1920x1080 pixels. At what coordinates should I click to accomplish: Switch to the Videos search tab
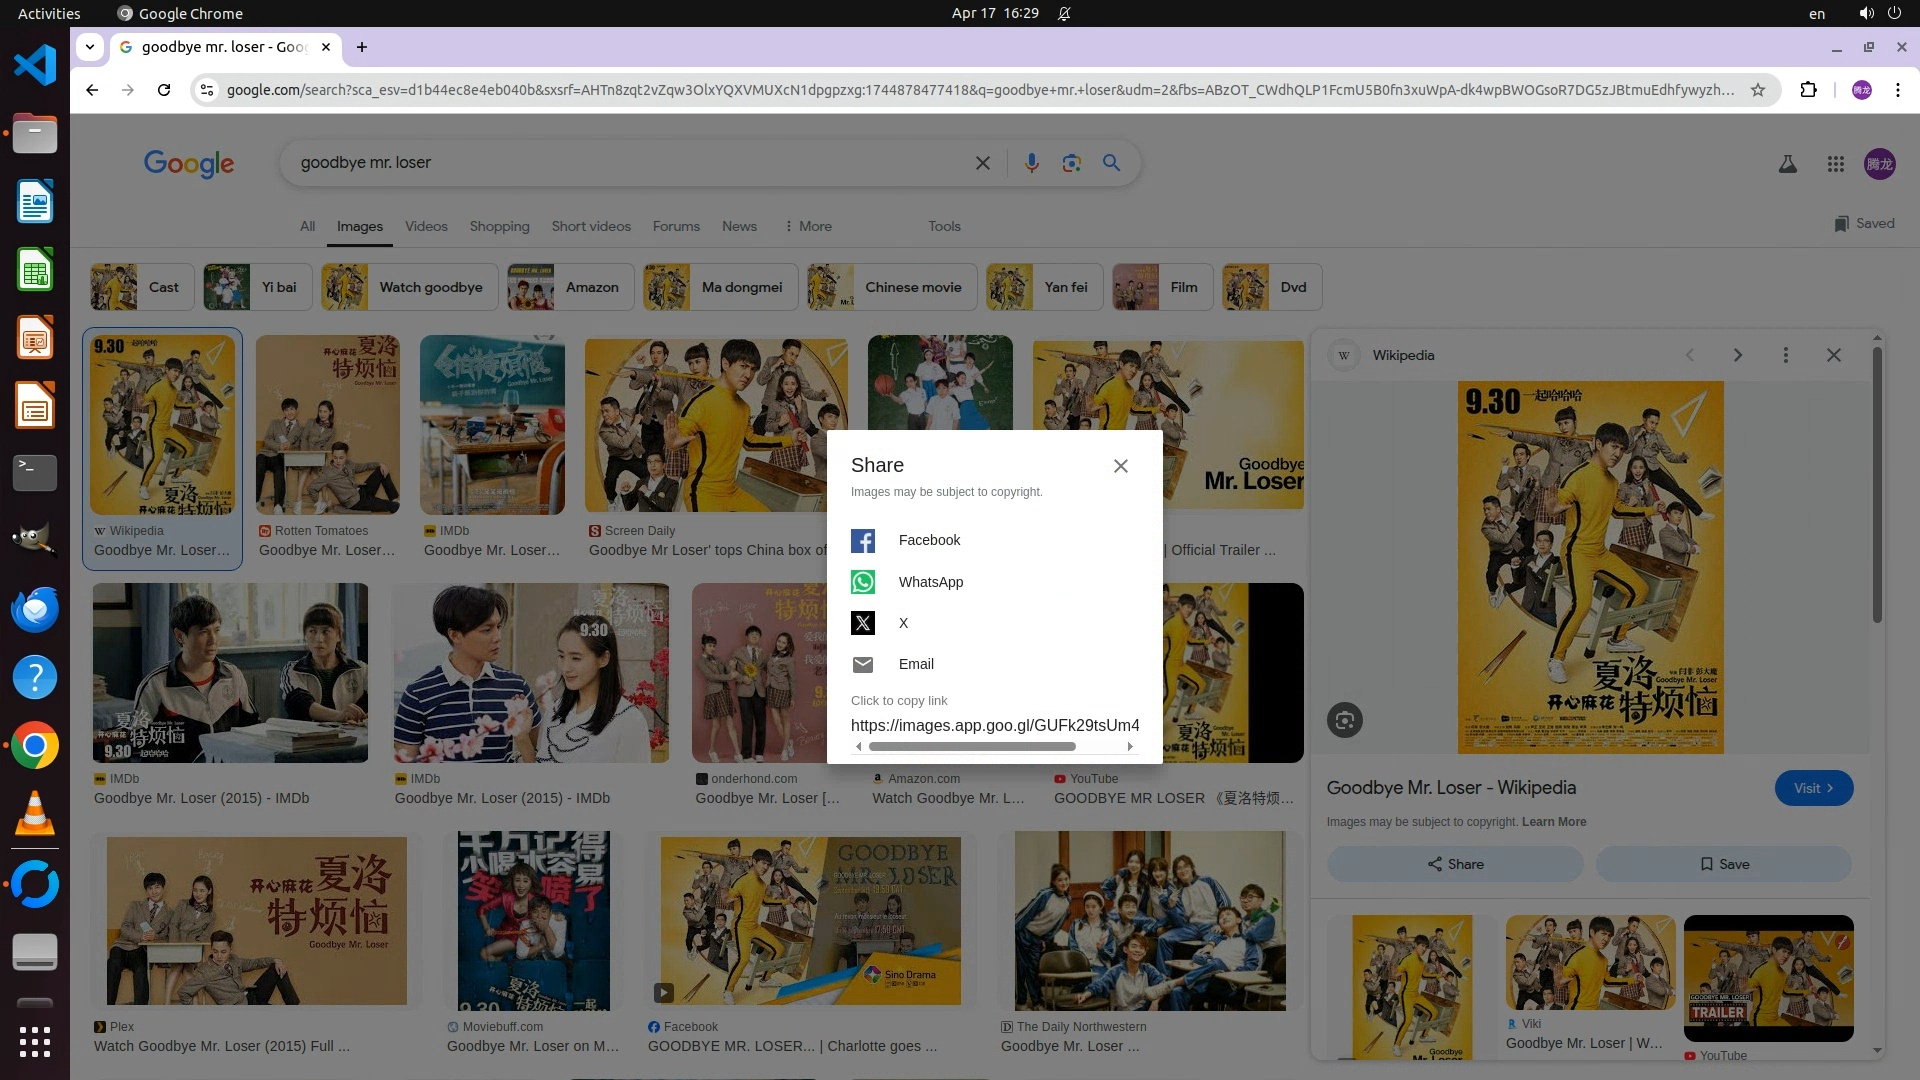[x=425, y=226]
